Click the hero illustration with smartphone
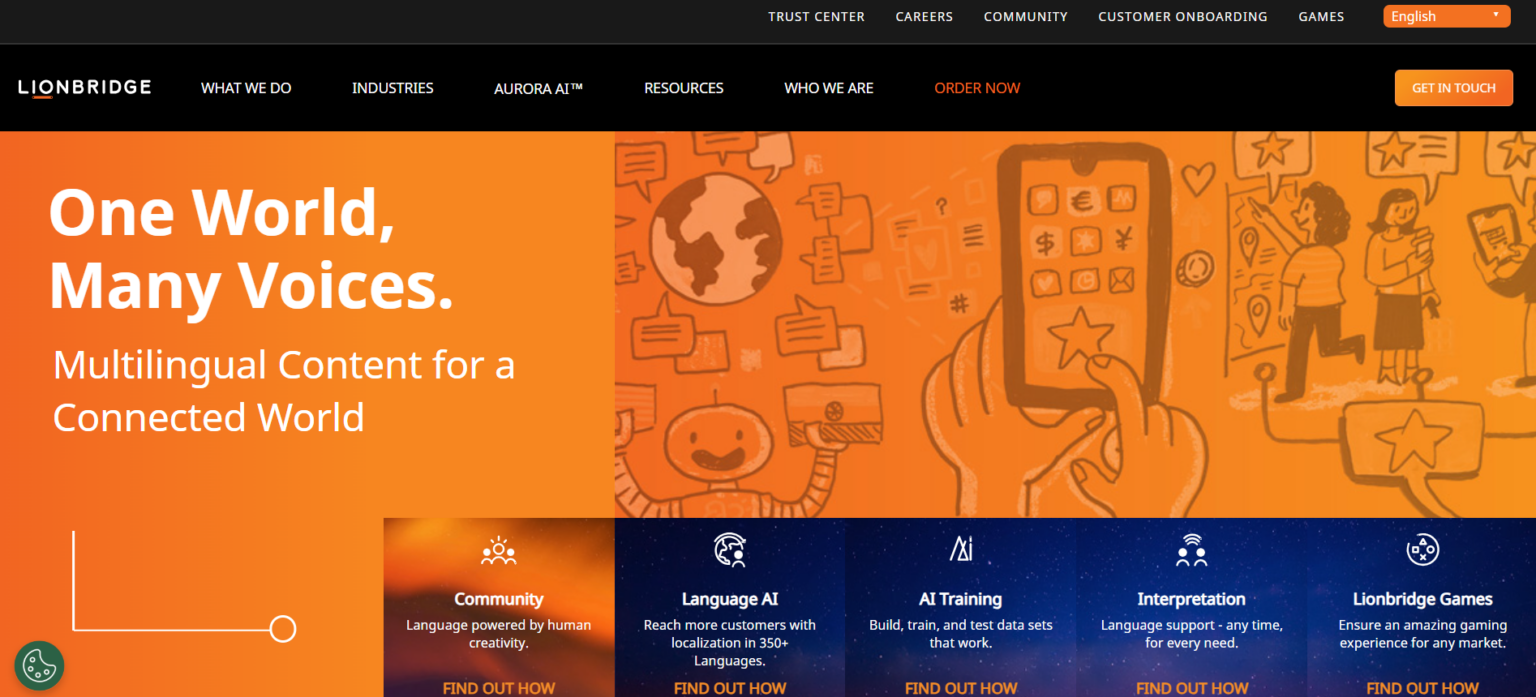The image size is (1536, 697). coord(1075,324)
